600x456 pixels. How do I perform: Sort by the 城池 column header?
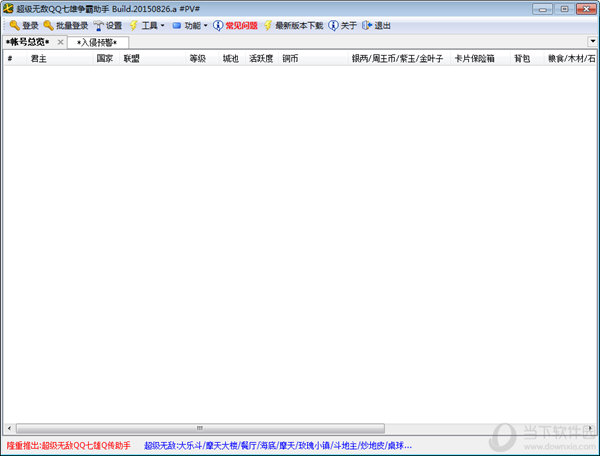[x=231, y=59]
